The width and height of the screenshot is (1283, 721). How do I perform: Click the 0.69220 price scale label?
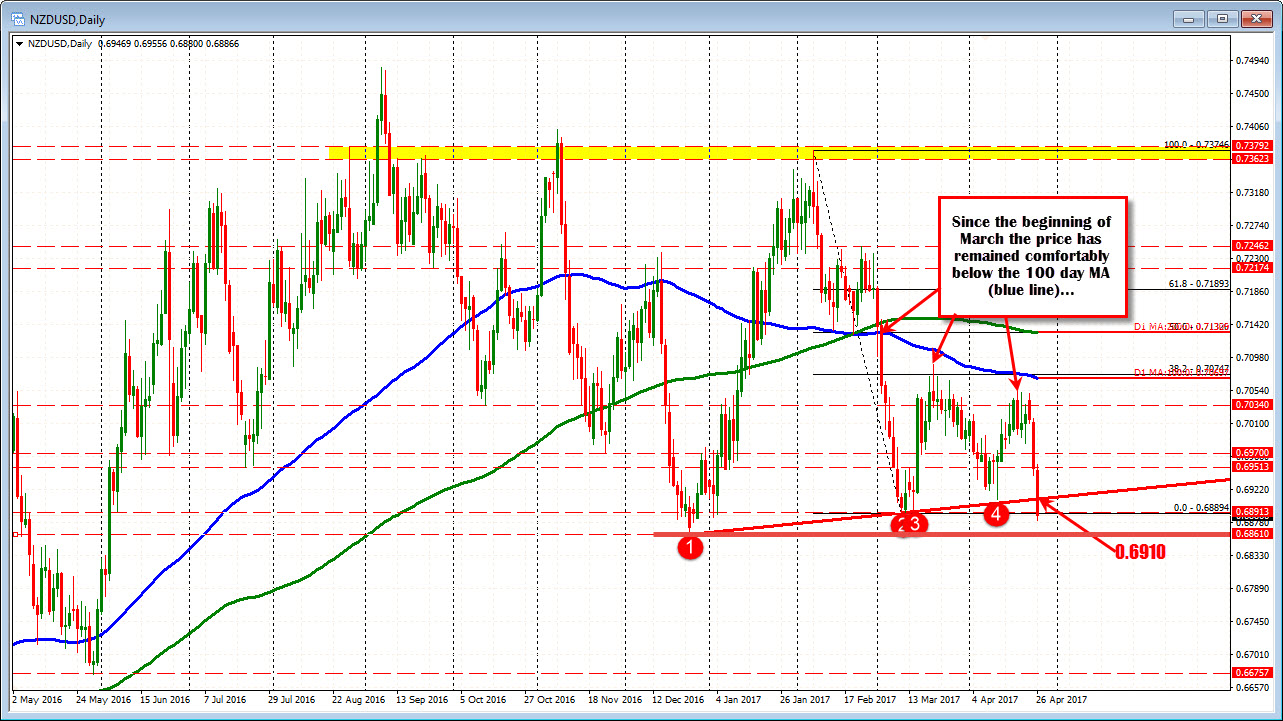coord(1253,489)
